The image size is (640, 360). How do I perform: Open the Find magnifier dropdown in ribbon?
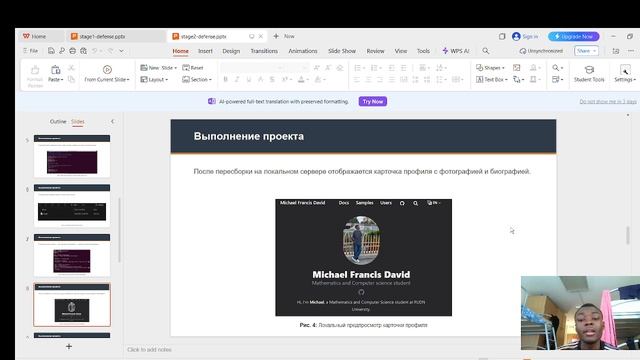562,68
